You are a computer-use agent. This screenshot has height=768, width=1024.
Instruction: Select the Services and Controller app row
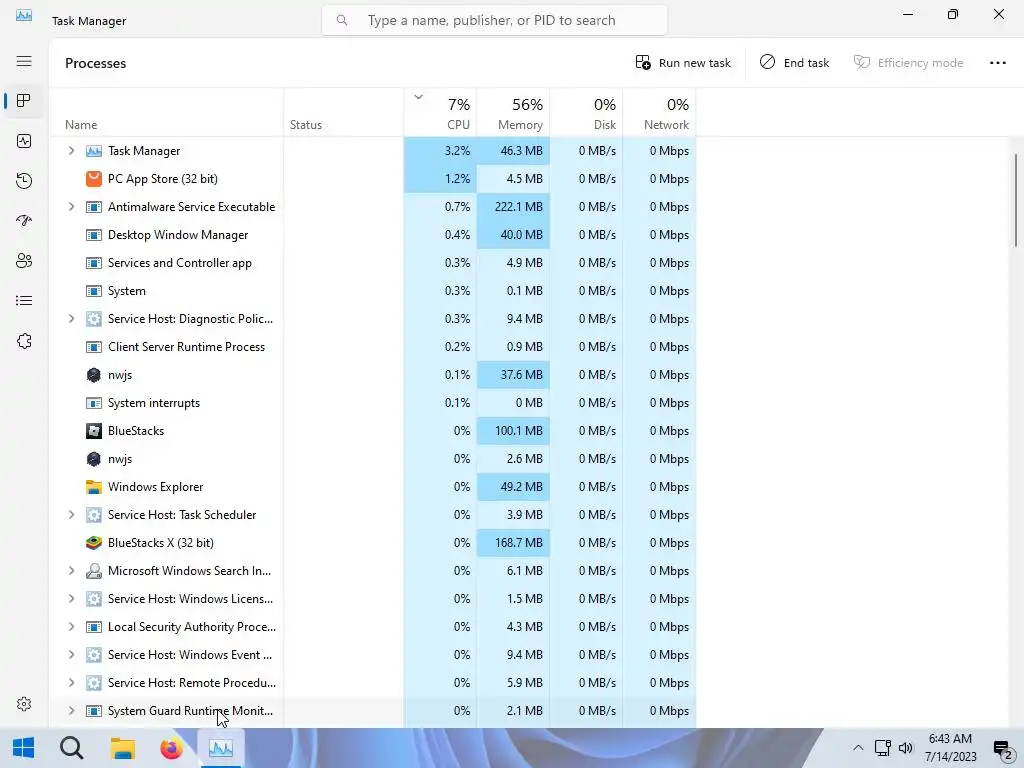373,263
